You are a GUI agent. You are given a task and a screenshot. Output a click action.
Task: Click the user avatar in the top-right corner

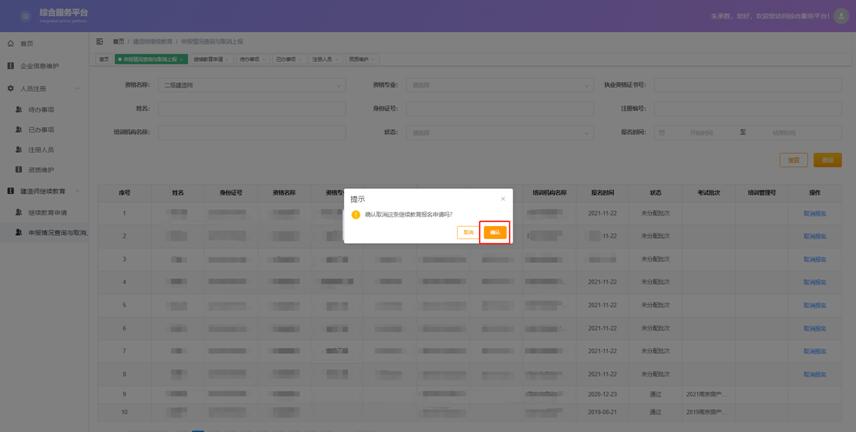click(843, 16)
